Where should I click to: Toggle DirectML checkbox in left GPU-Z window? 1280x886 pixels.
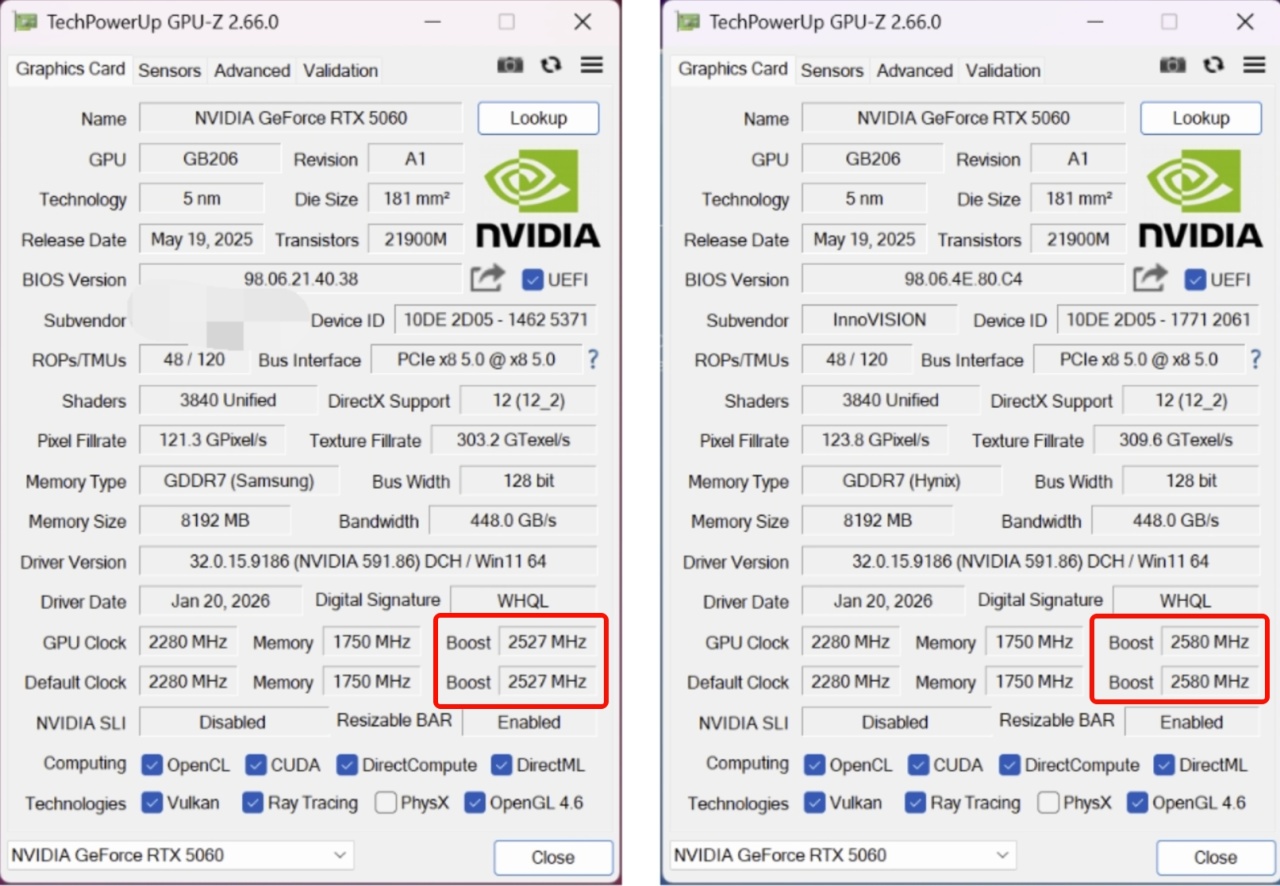[501, 765]
